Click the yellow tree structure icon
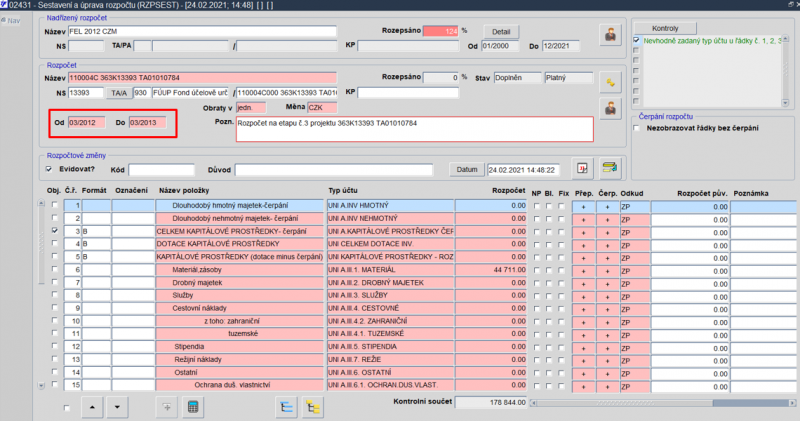The height and width of the screenshot is (421, 800). click(312, 407)
